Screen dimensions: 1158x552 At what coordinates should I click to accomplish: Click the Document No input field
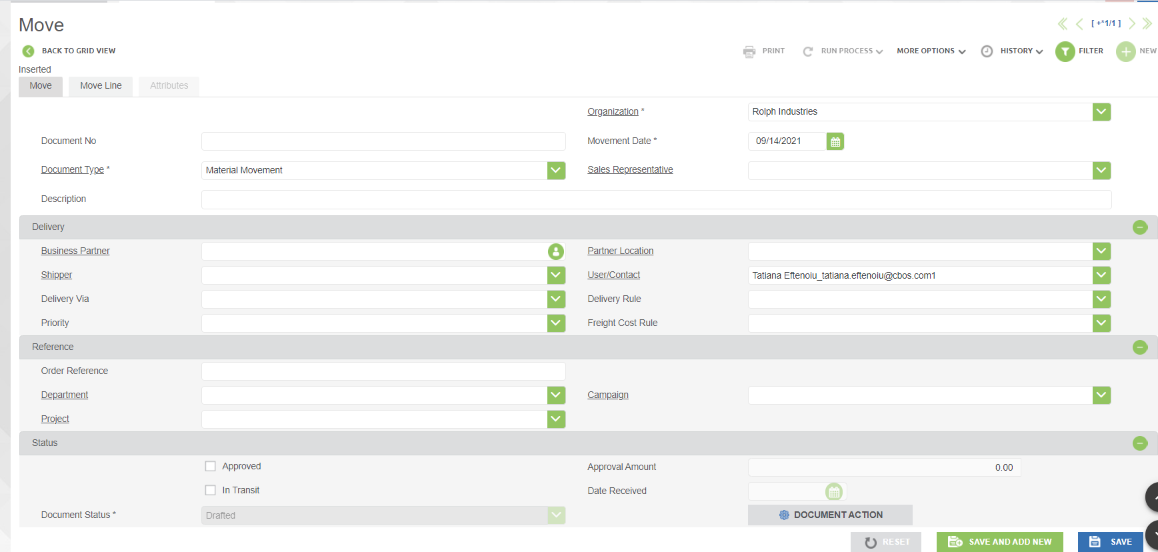tap(383, 141)
